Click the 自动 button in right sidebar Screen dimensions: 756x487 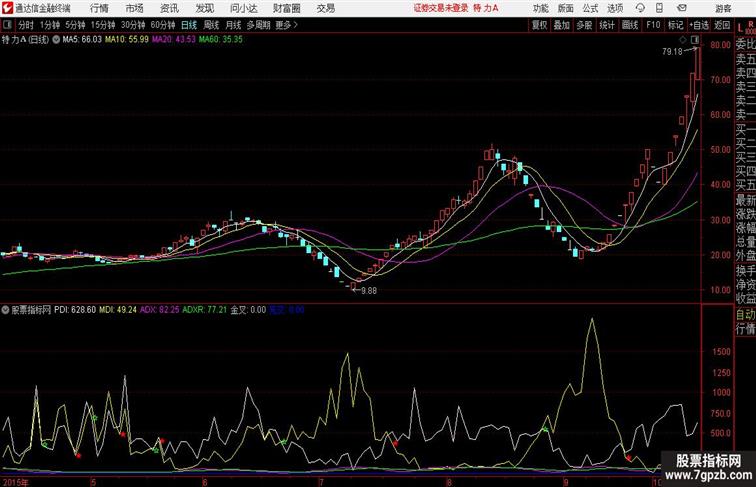pyautogui.click(x=745, y=315)
